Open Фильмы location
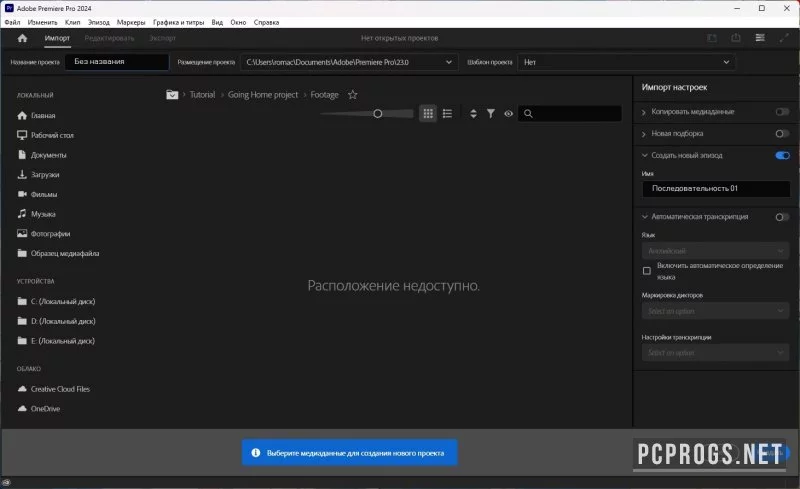The height and width of the screenshot is (489, 800). [x=37, y=194]
